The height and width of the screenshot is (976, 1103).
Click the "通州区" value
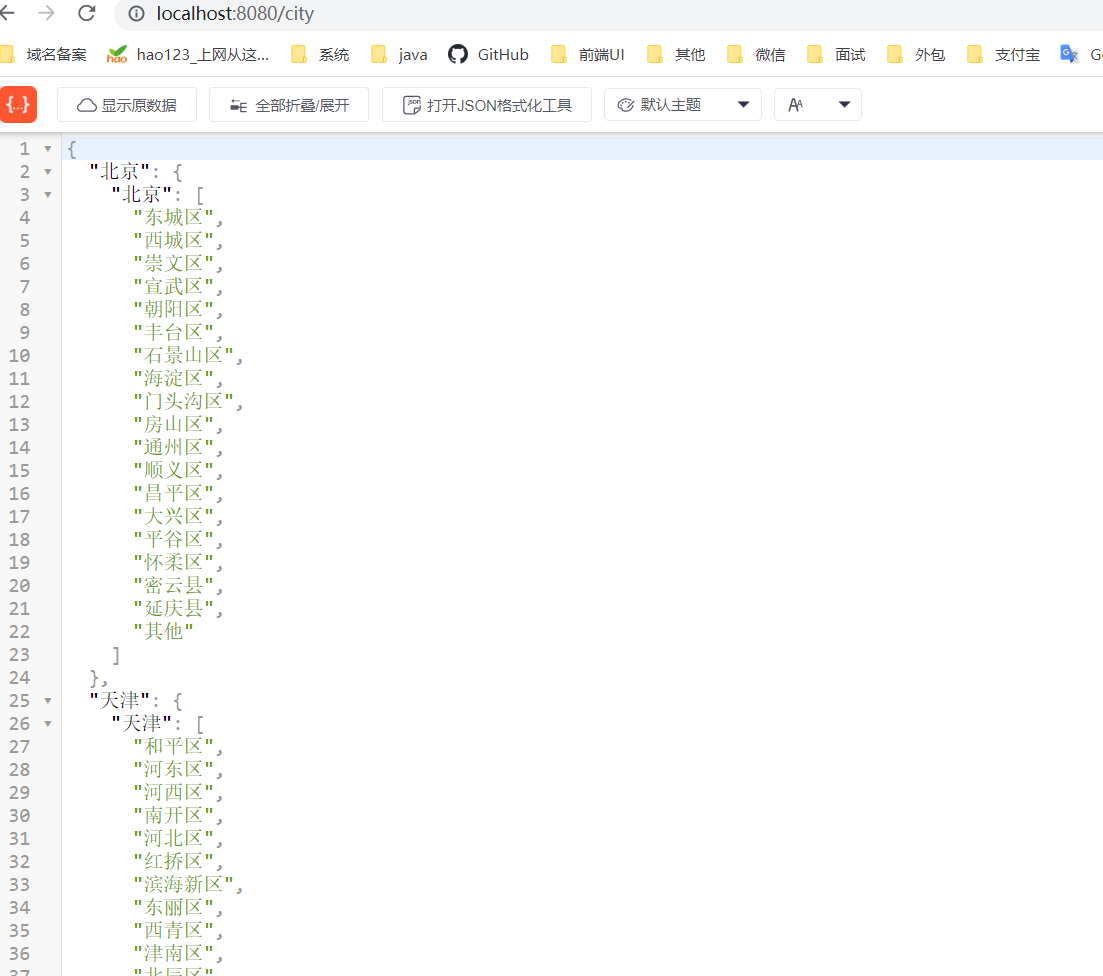click(x=174, y=447)
